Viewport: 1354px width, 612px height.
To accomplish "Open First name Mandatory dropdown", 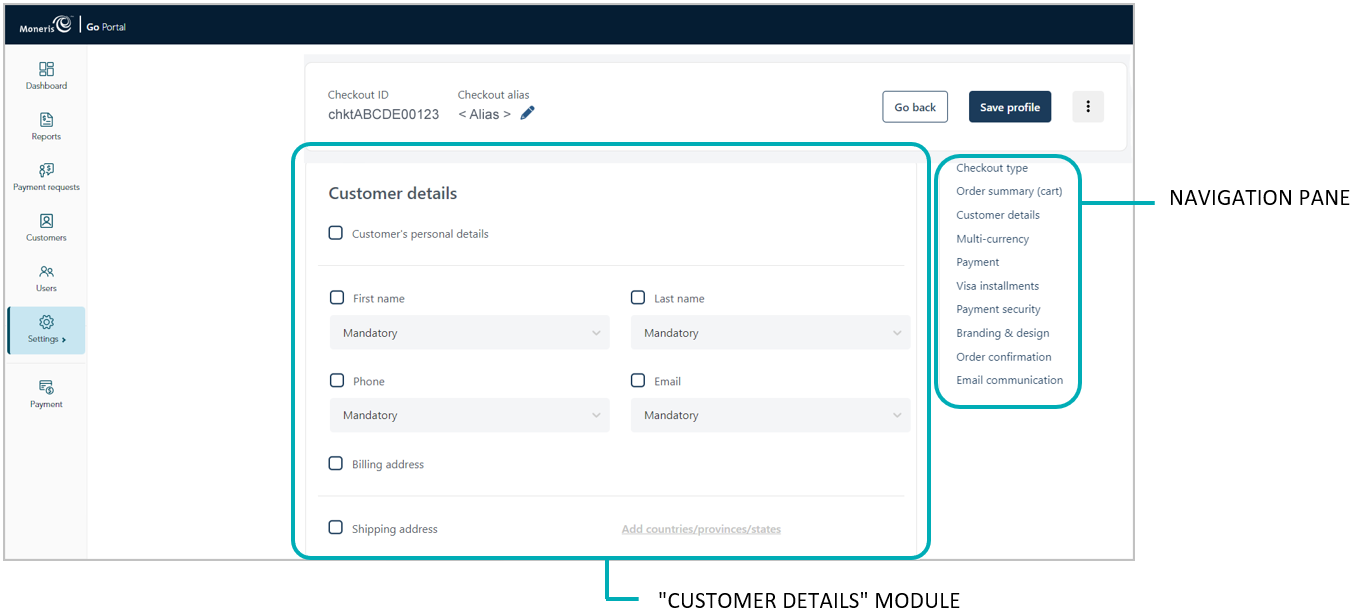I will click(470, 333).
